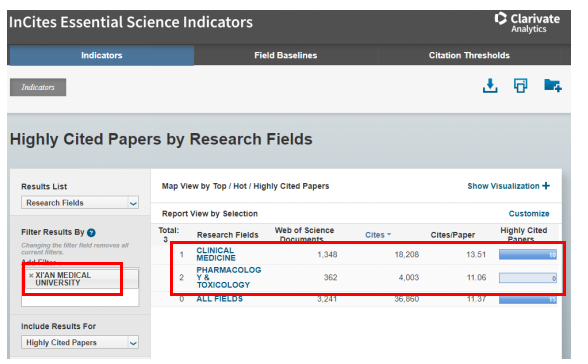Image resolution: width=588 pixels, height=364 pixels.
Task: Click the Clarivate Analytics logo
Action: (x=526, y=23)
